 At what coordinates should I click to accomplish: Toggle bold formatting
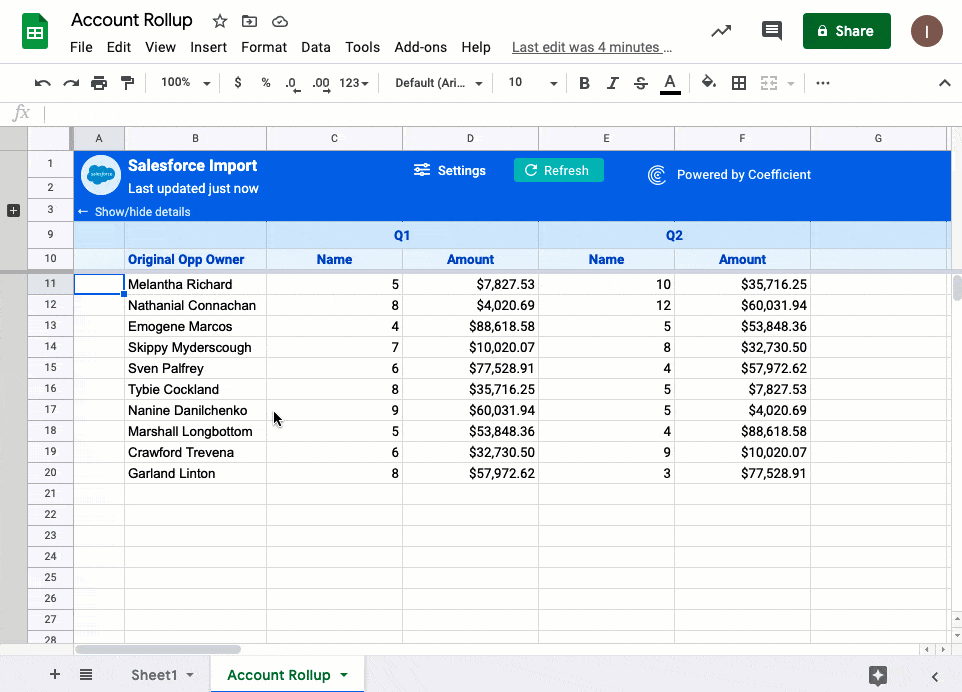(584, 83)
